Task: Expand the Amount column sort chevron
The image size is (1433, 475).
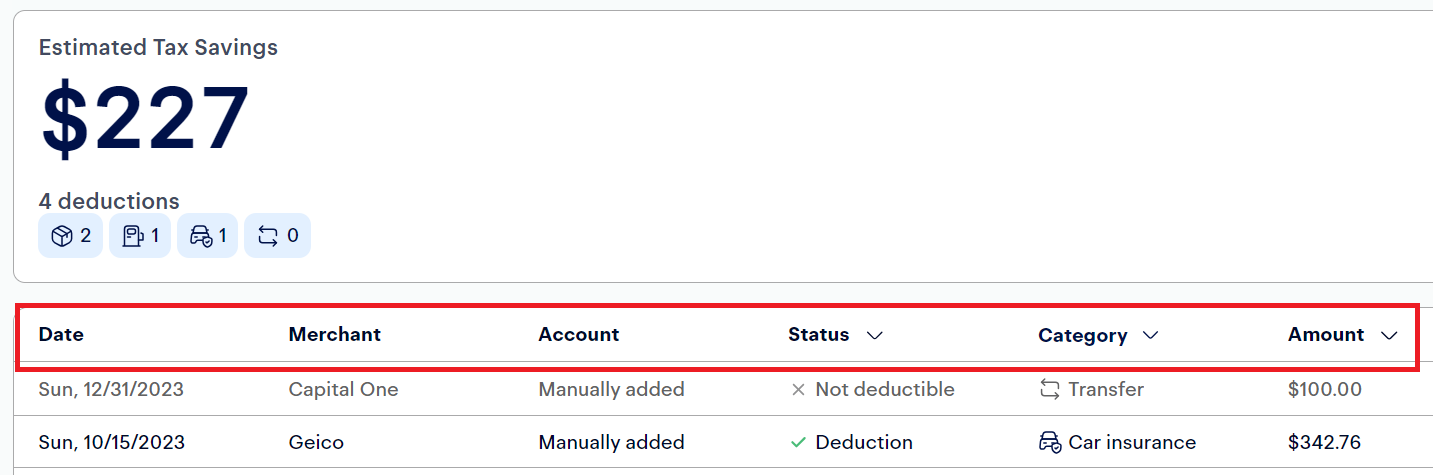Action: (1389, 335)
